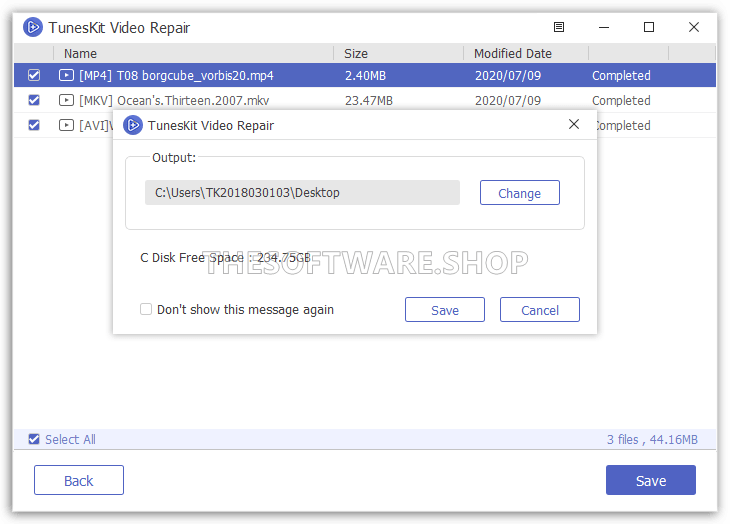
Task: Enable Don't show this message again
Action: pos(146,310)
